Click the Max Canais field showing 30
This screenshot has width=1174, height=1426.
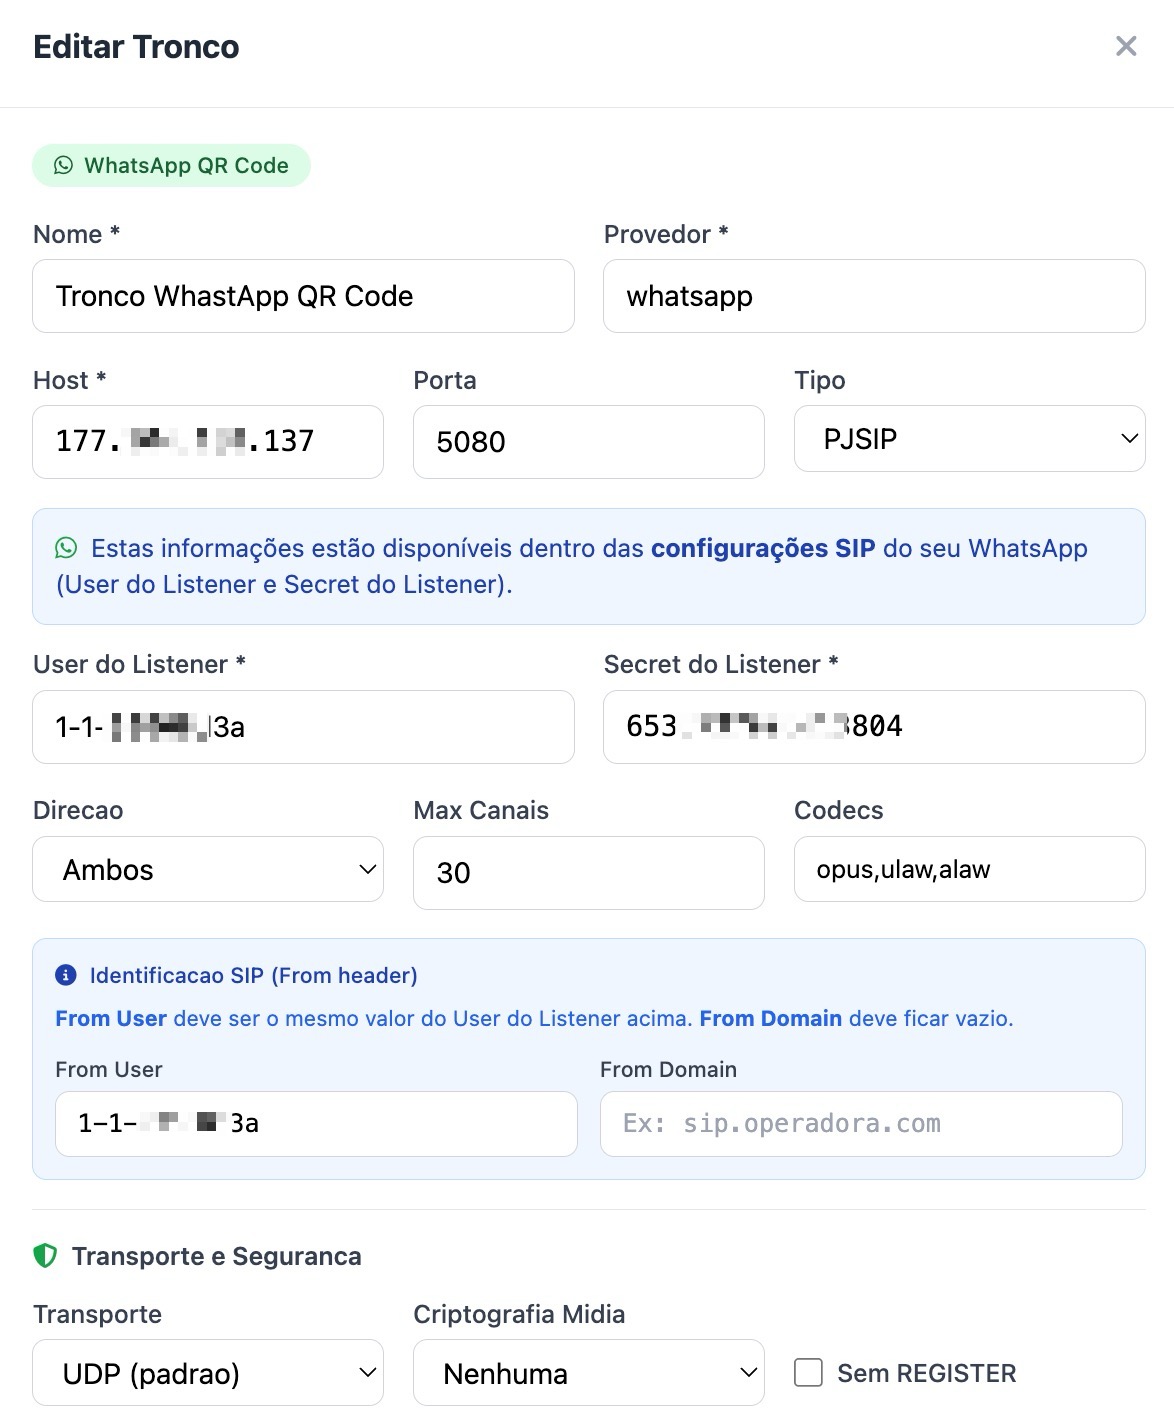(588, 872)
